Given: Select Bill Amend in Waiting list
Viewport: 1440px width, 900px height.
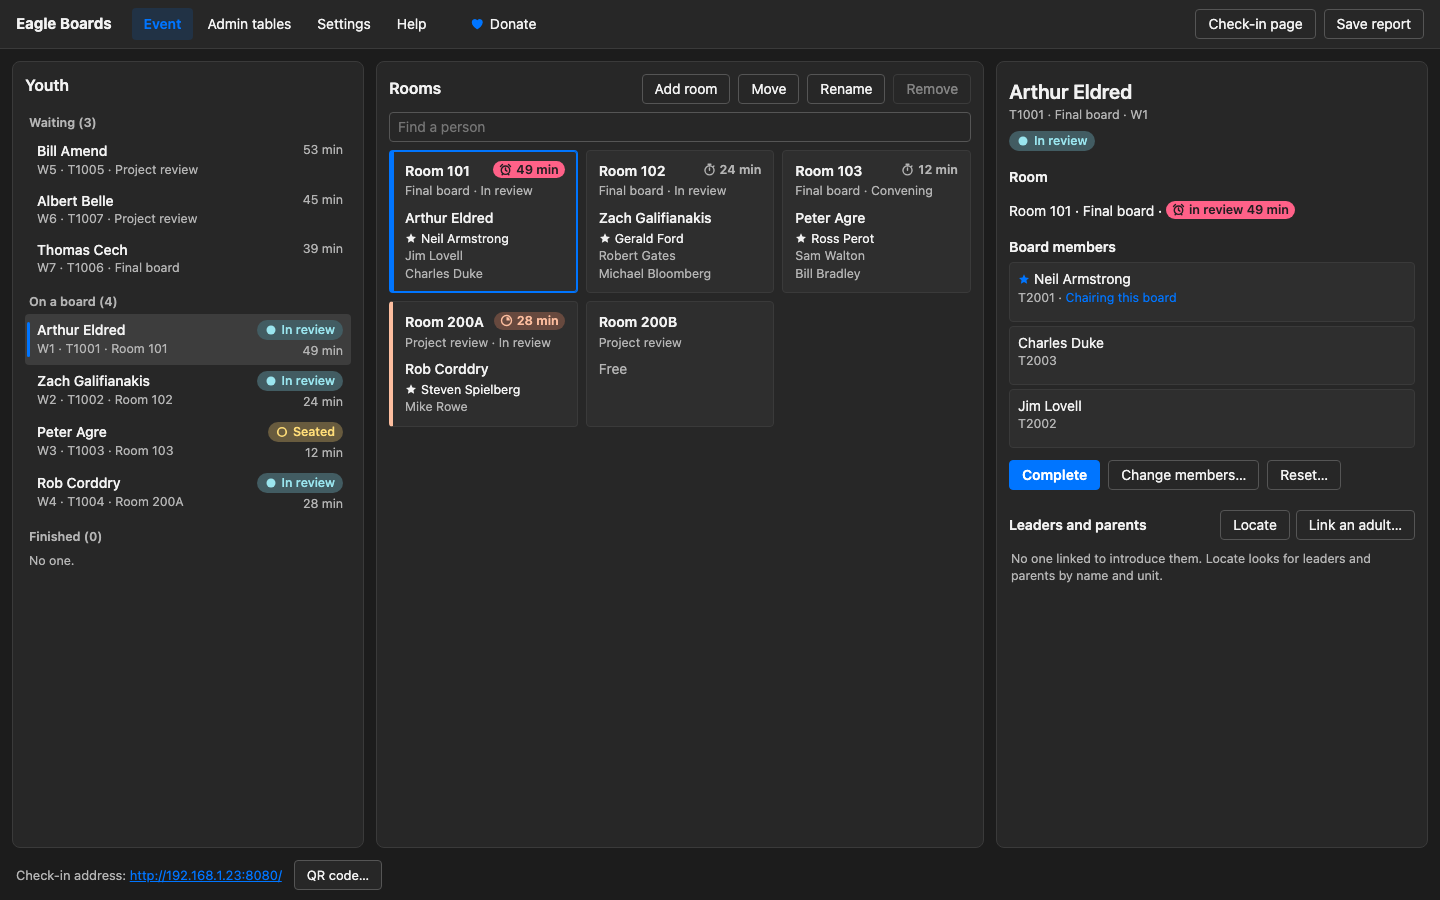Looking at the screenshot, I should (x=188, y=160).
